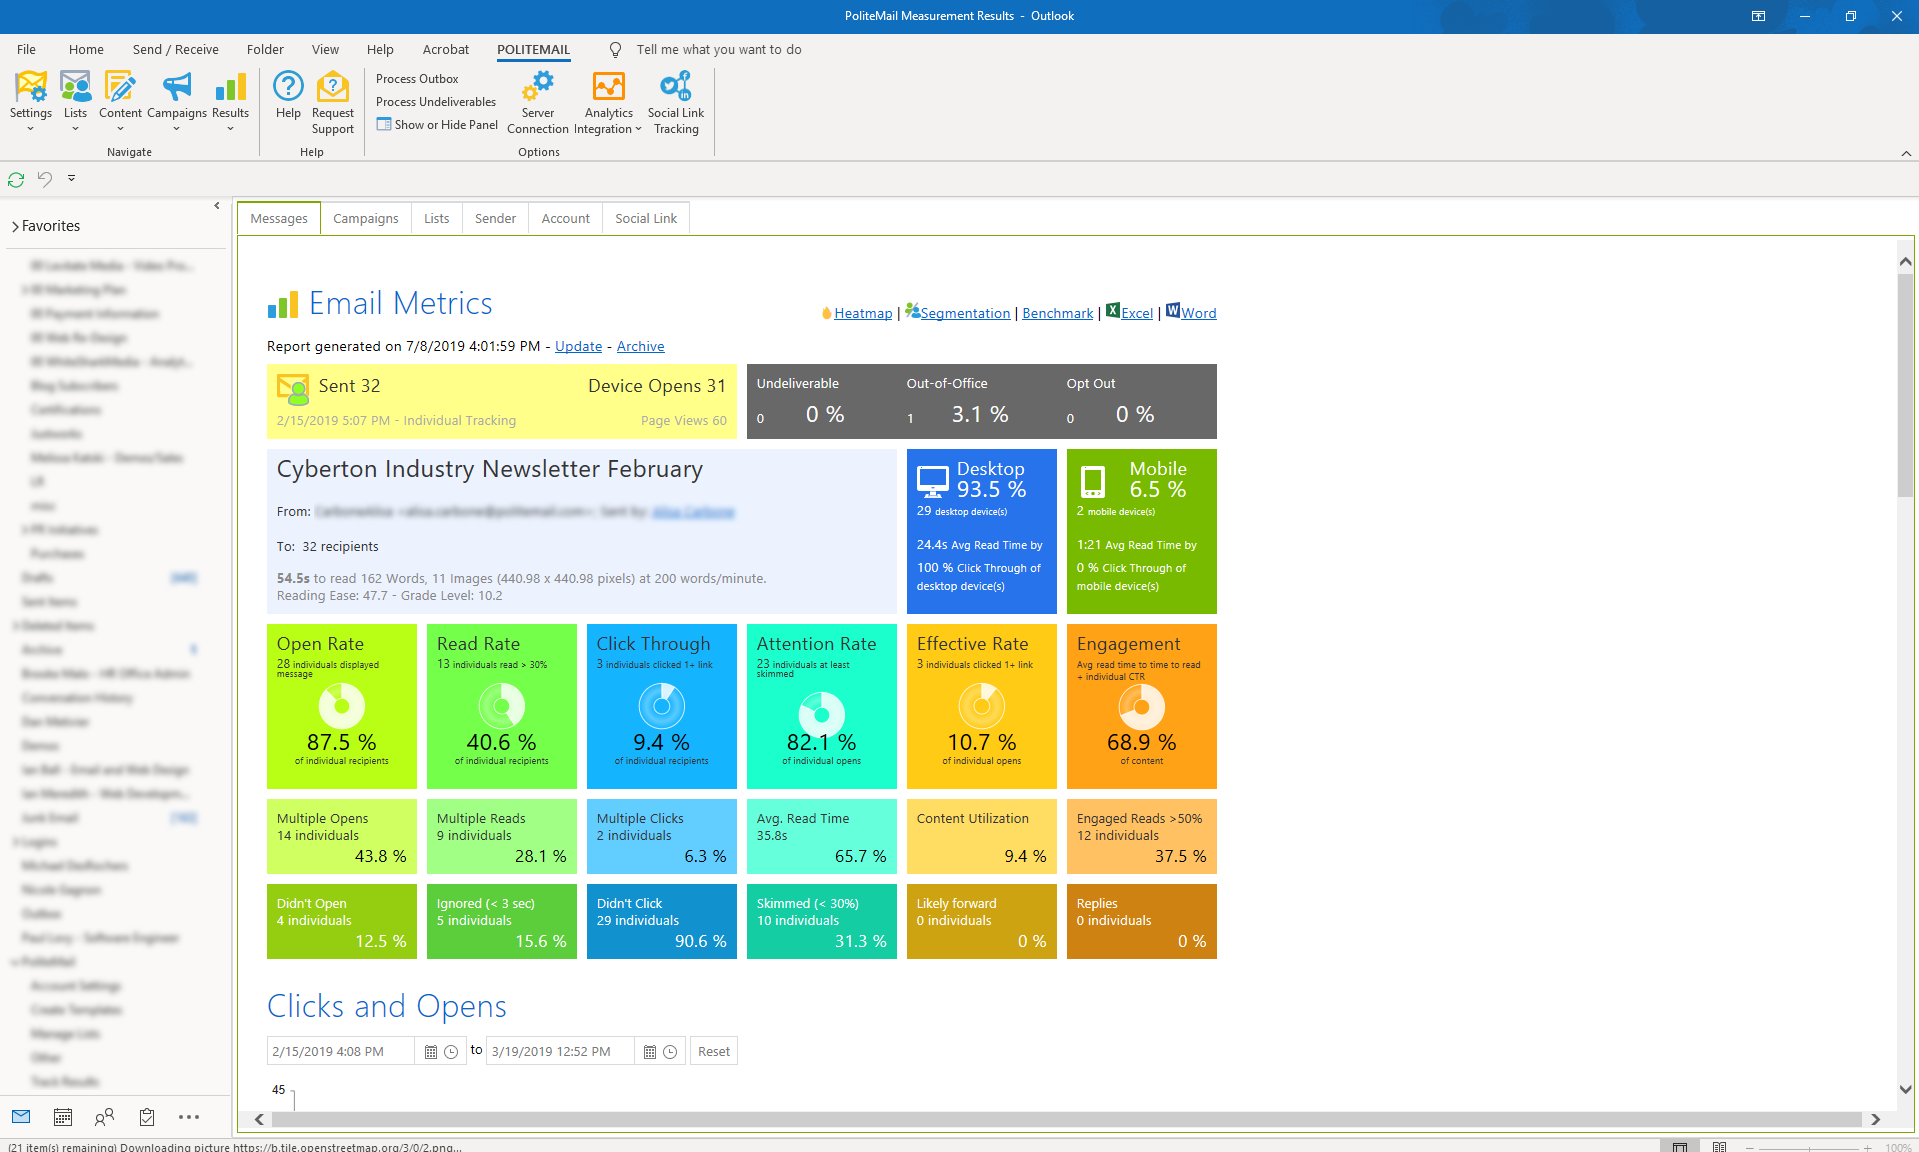Open Campaigns dropdown arrow
This screenshot has height=1152, width=1919.
tap(177, 128)
